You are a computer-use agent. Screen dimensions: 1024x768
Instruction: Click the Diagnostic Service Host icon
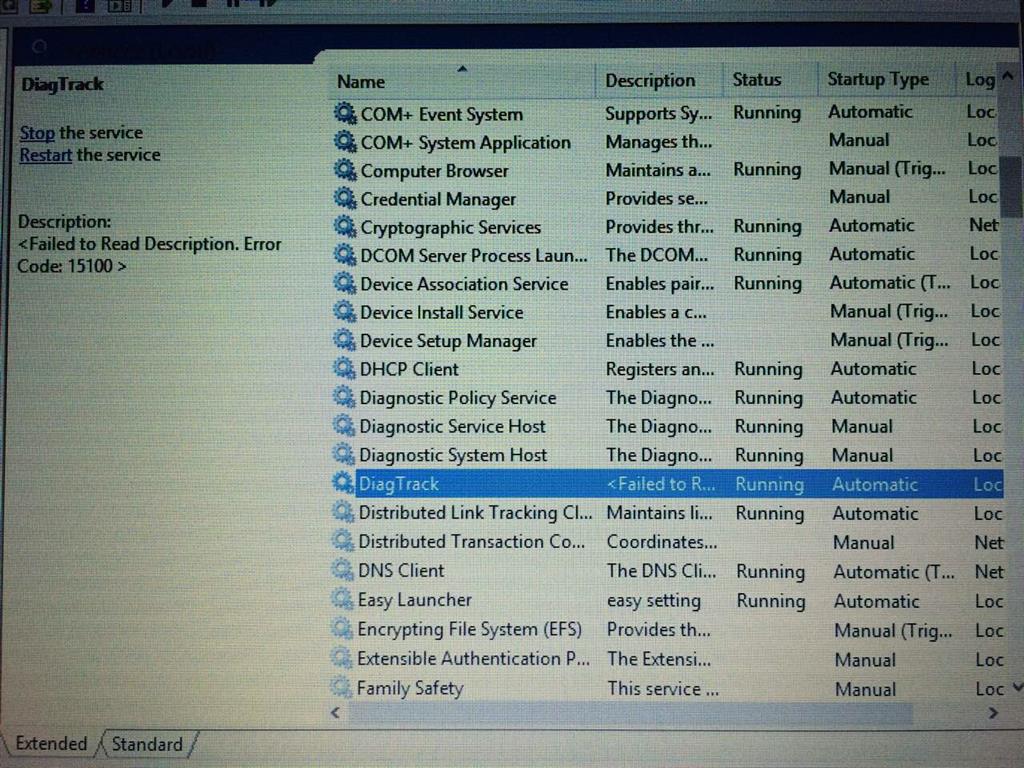(344, 426)
